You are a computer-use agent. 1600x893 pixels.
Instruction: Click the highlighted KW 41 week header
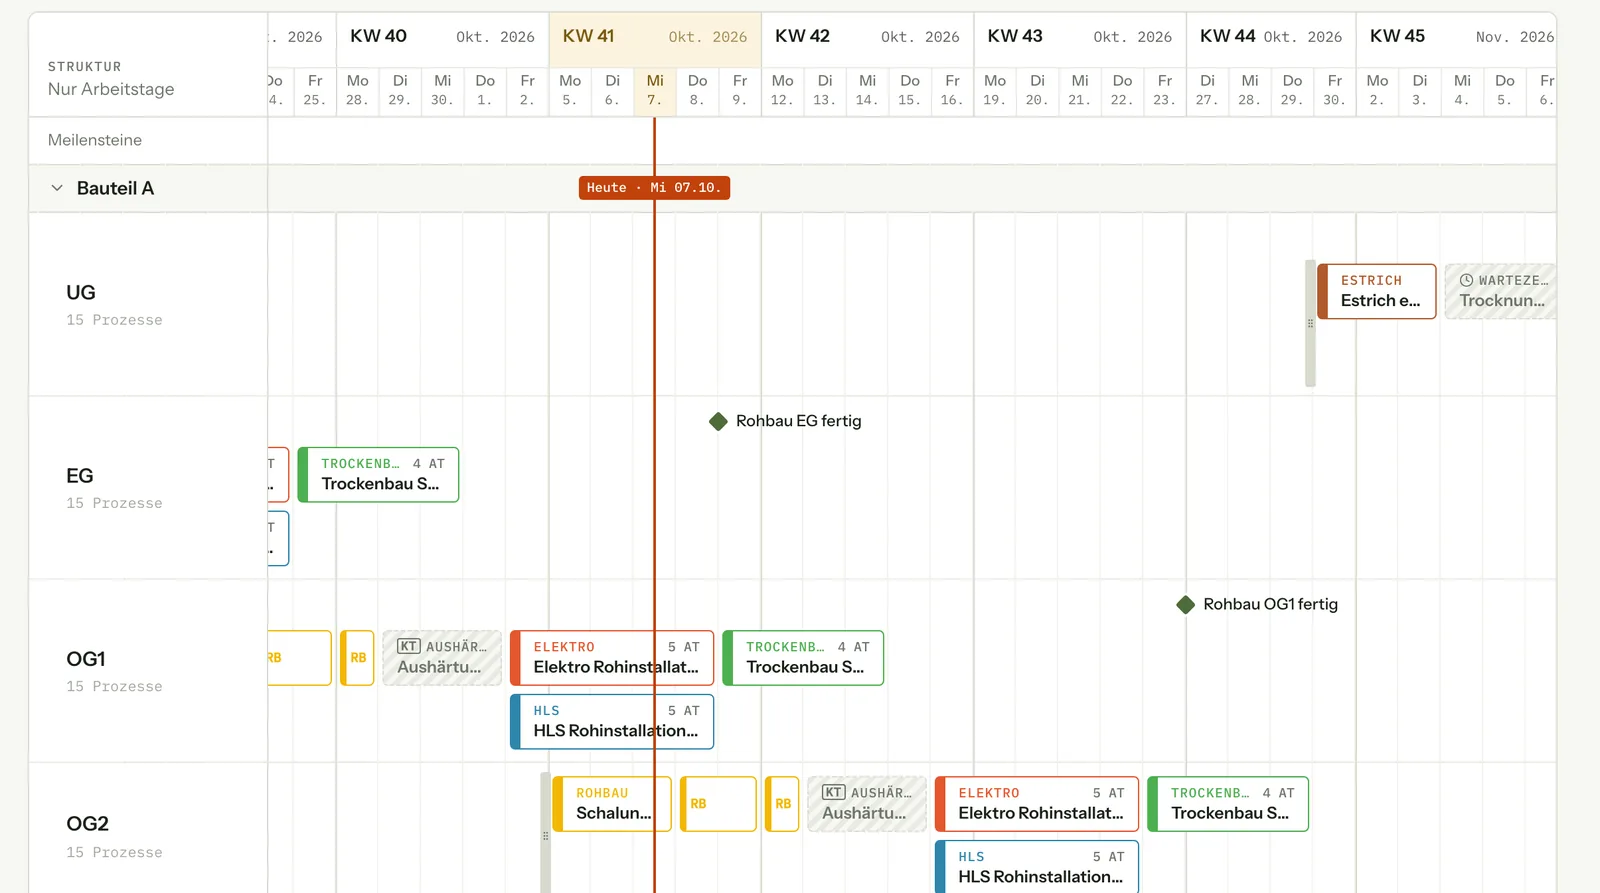coord(655,36)
